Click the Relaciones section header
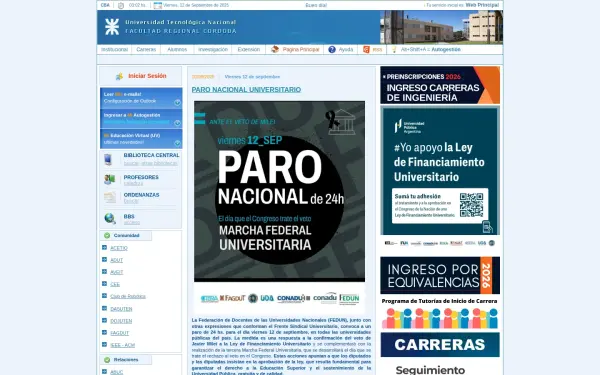The height and width of the screenshot is (375, 600). [x=126, y=360]
